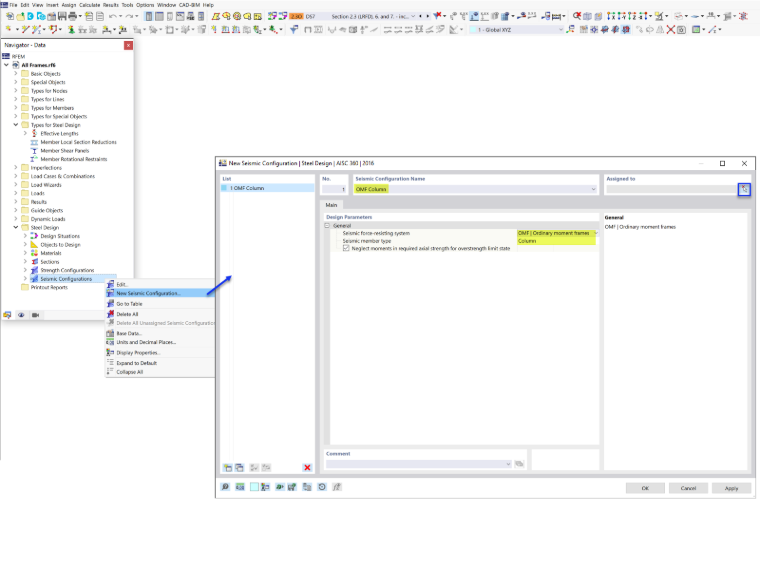The width and height of the screenshot is (760, 570).
Task: Click the OK button
Action: [x=645, y=488]
